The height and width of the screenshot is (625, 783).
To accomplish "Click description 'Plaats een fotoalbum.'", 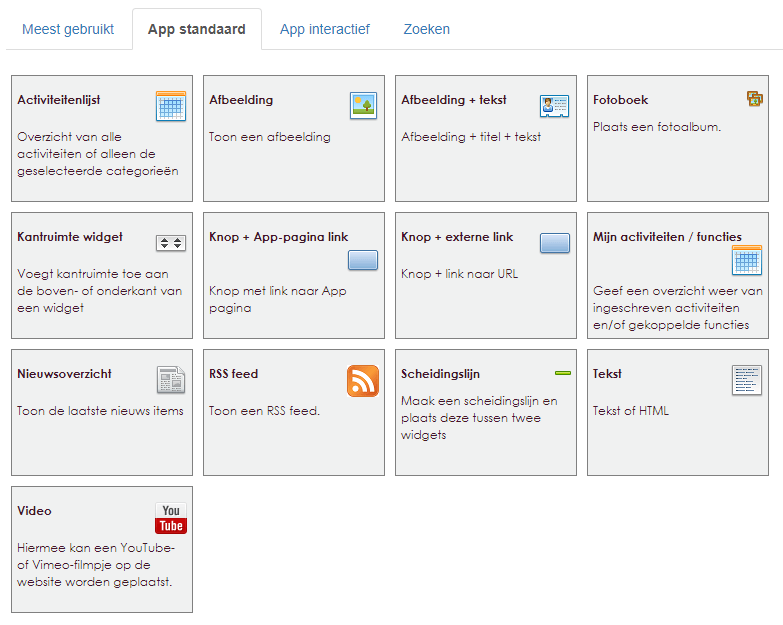I will 657,127.
